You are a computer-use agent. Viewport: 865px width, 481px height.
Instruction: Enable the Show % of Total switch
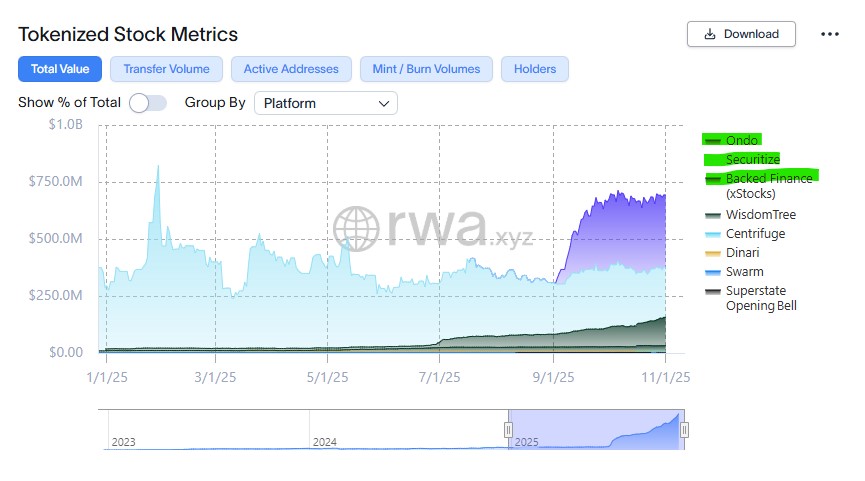pos(147,103)
